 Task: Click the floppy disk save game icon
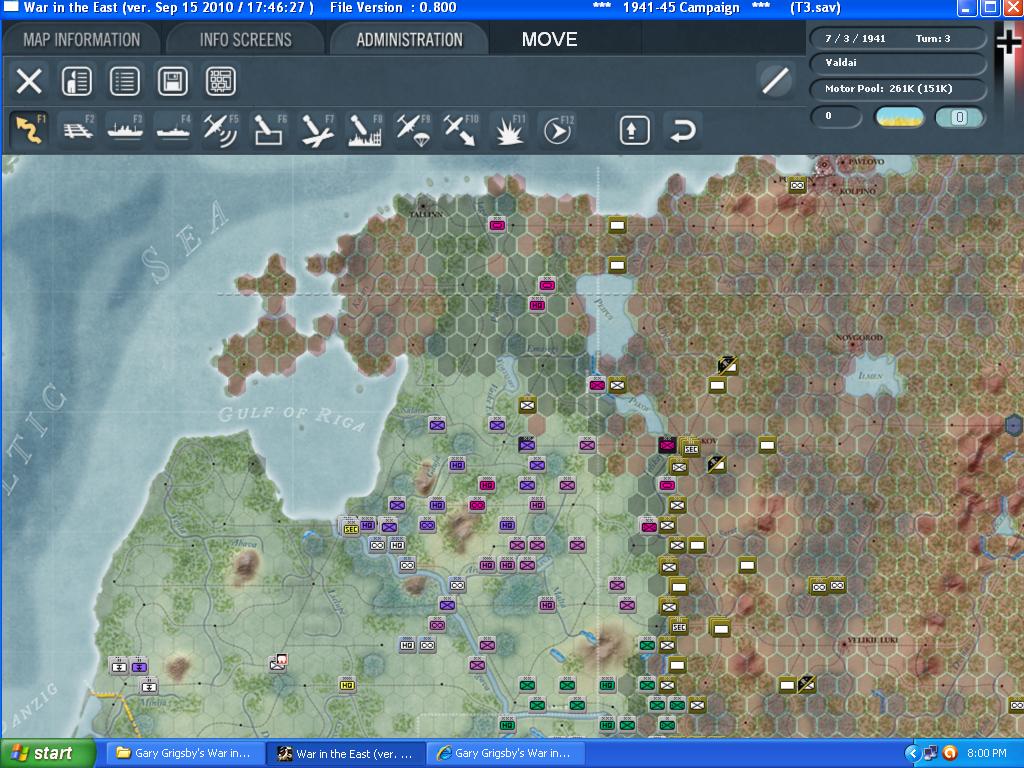pyautogui.click(x=172, y=82)
